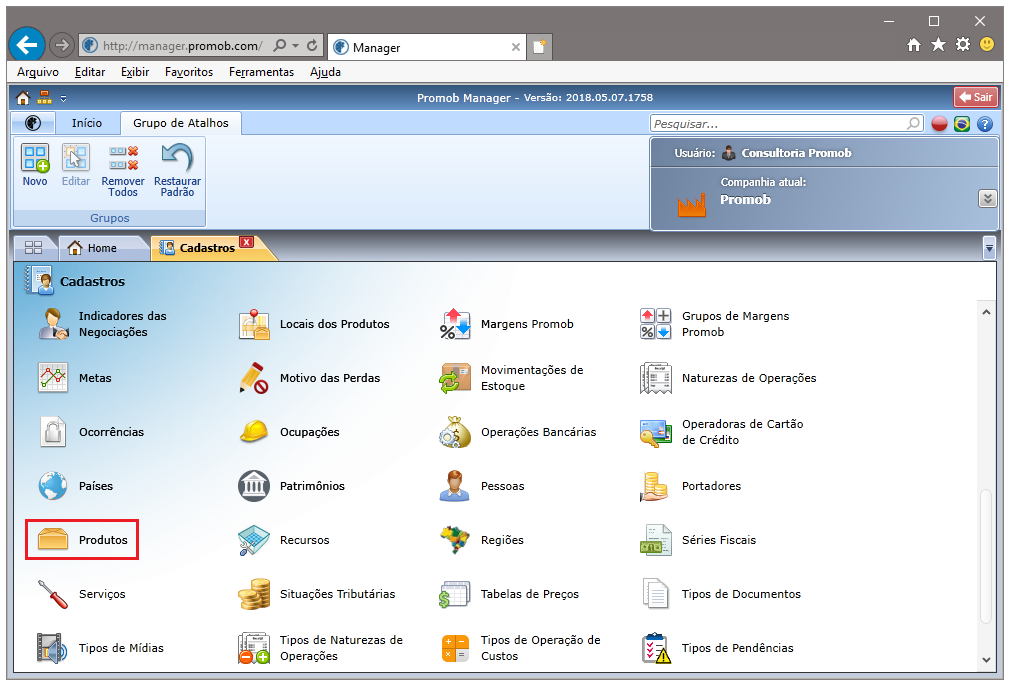Open Locais dos Produtos icon
Image resolution: width=1010 pixels, height=684 pixels.
[254, 324]
